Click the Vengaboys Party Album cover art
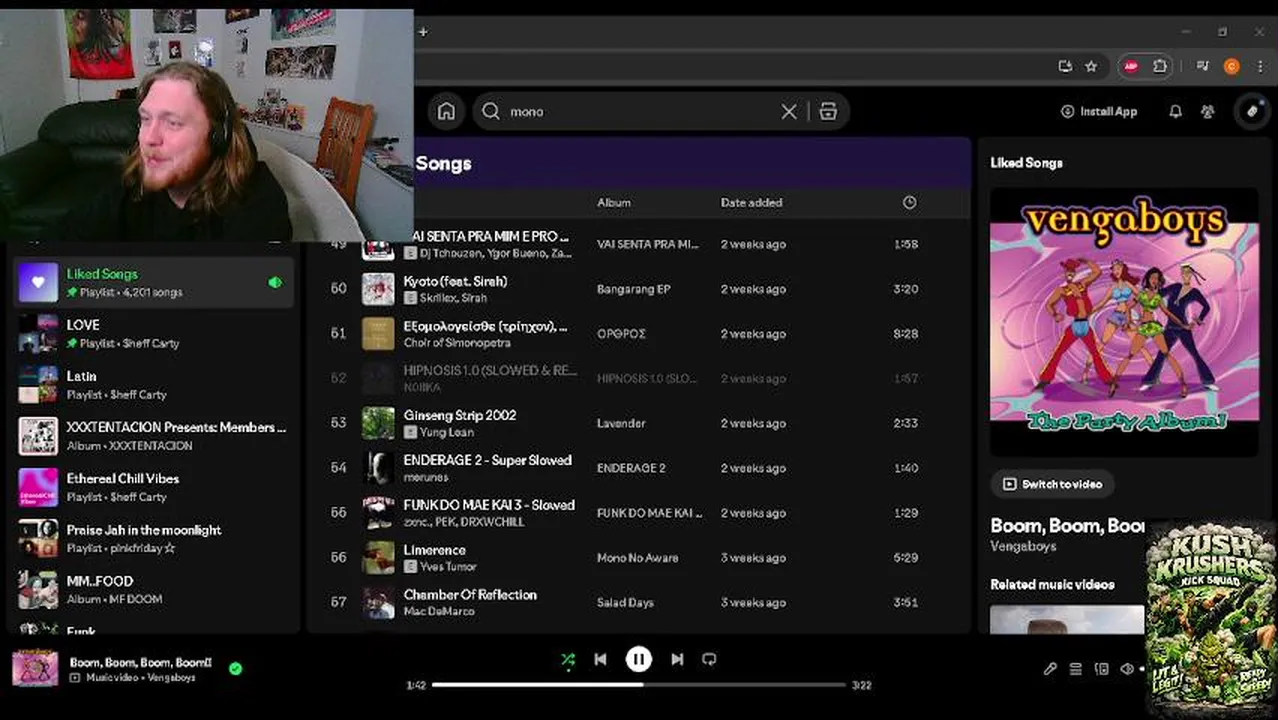The image size is (1278, 720). pos(1124,322)
